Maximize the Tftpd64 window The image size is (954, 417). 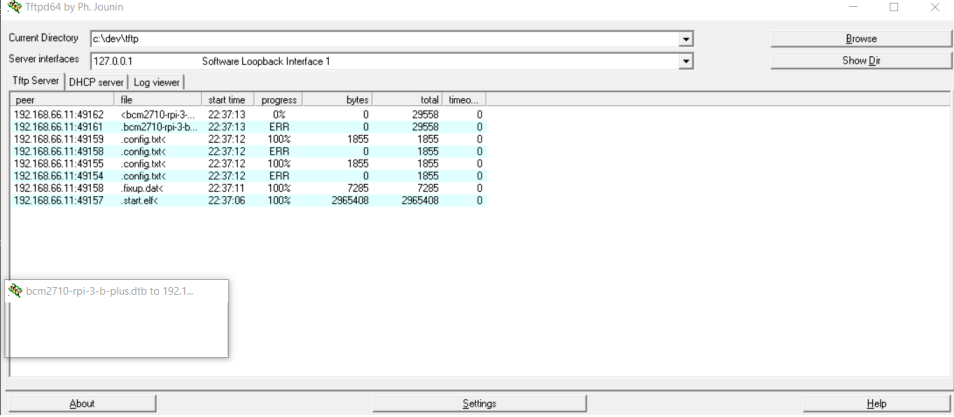coord(893,8)
